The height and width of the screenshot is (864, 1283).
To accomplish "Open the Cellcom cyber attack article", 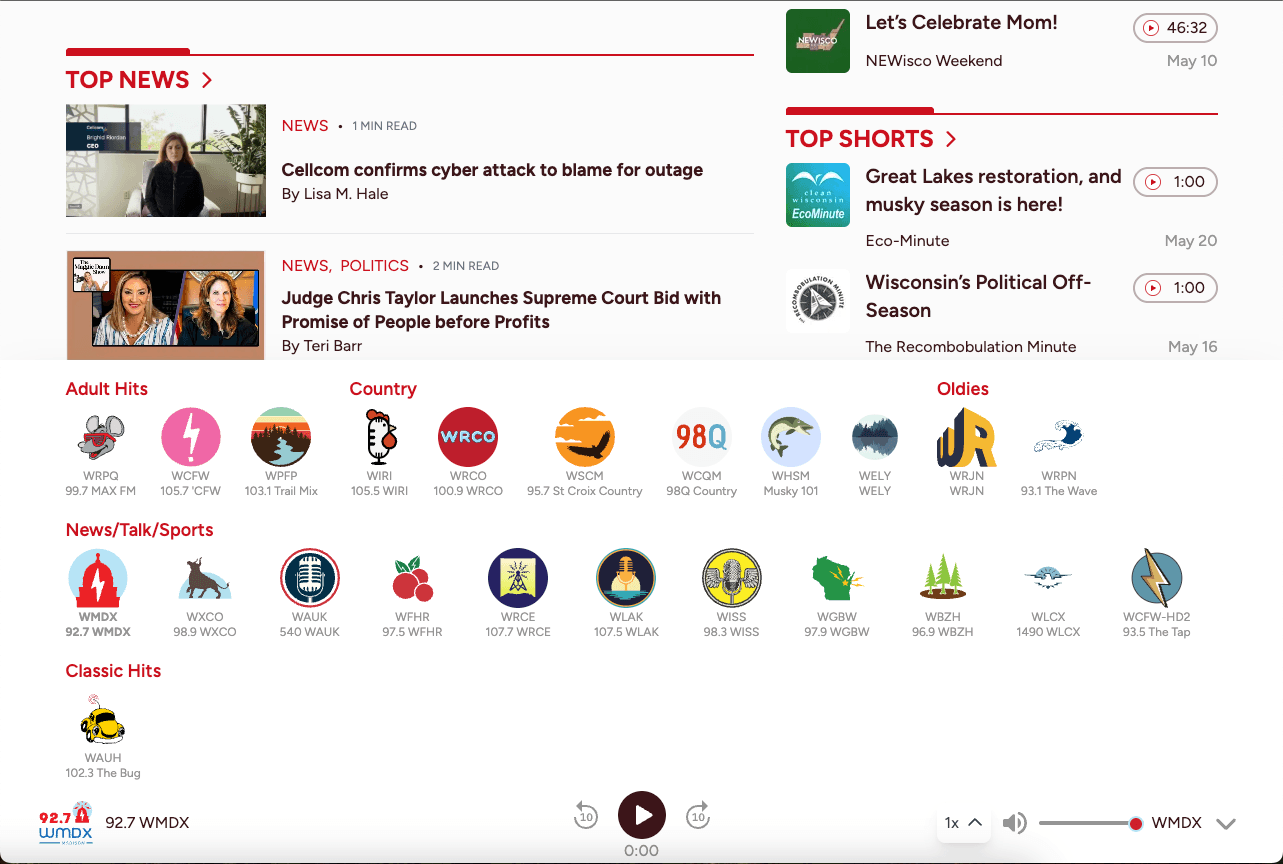I will coord(492,170).
